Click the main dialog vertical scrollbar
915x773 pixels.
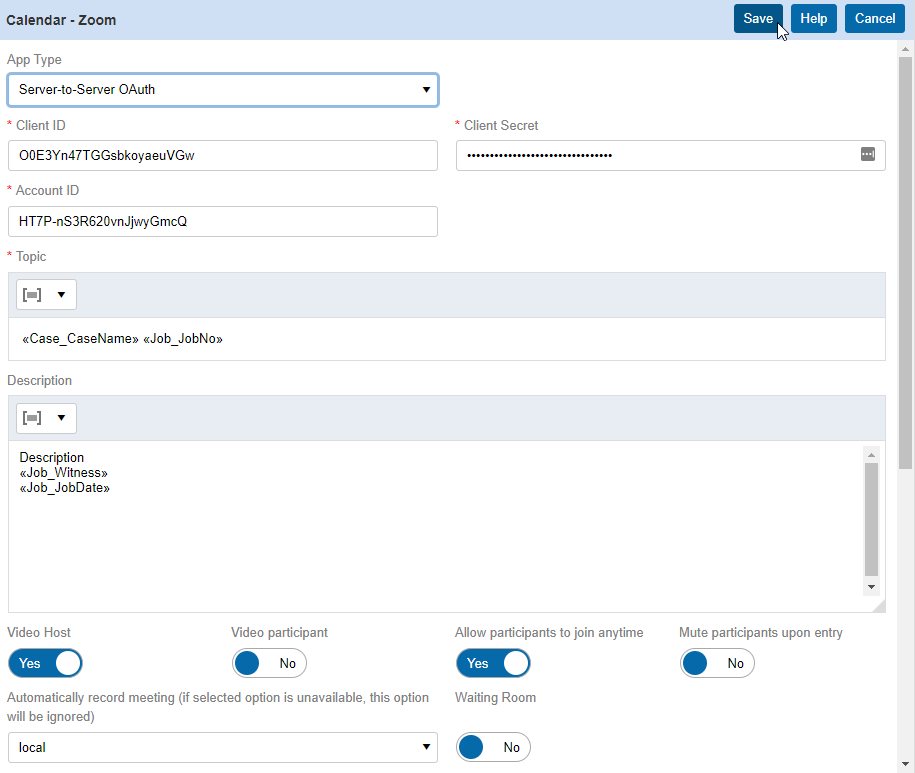click(905, 250)
